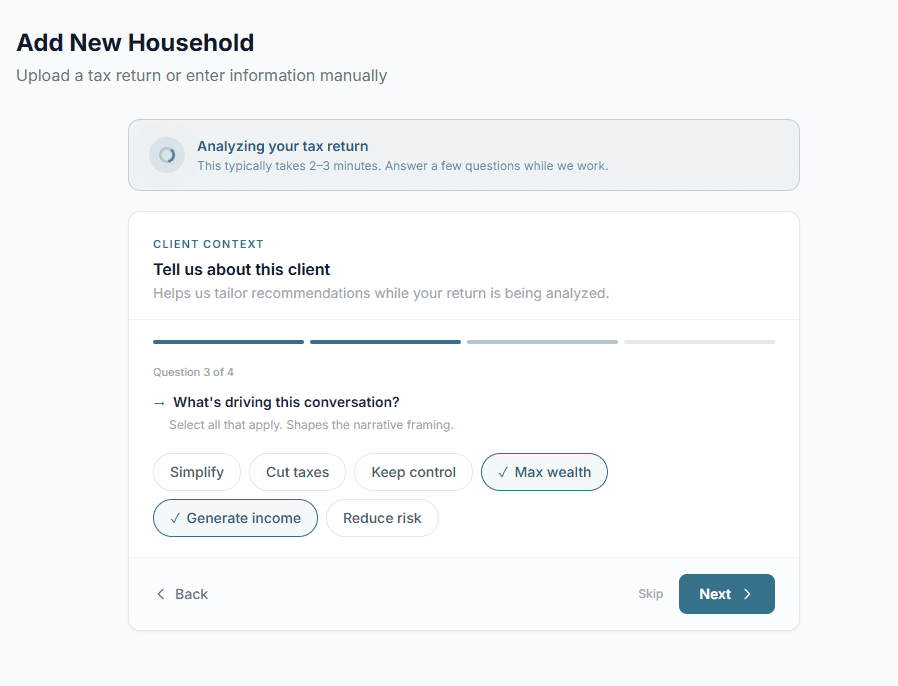Click the first progress bar segment
The height and width of the screenshot is (686, 898).
(x=228, y=341)
